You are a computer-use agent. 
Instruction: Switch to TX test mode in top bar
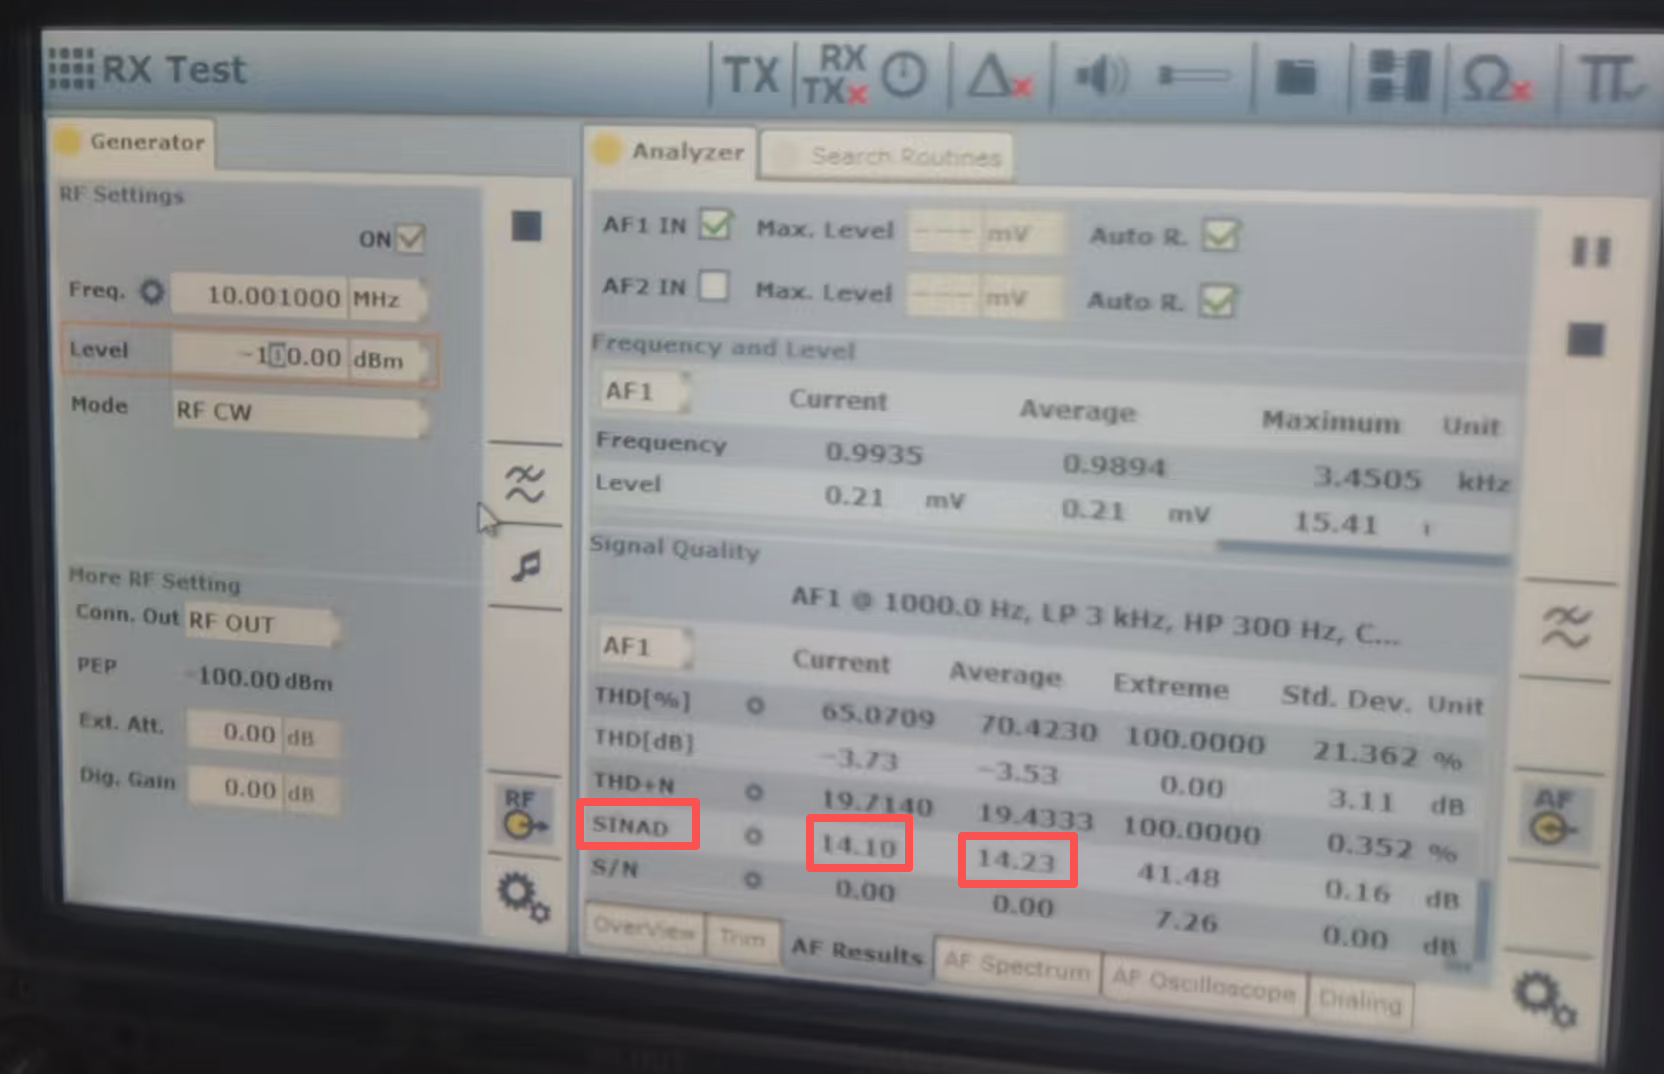750,75
